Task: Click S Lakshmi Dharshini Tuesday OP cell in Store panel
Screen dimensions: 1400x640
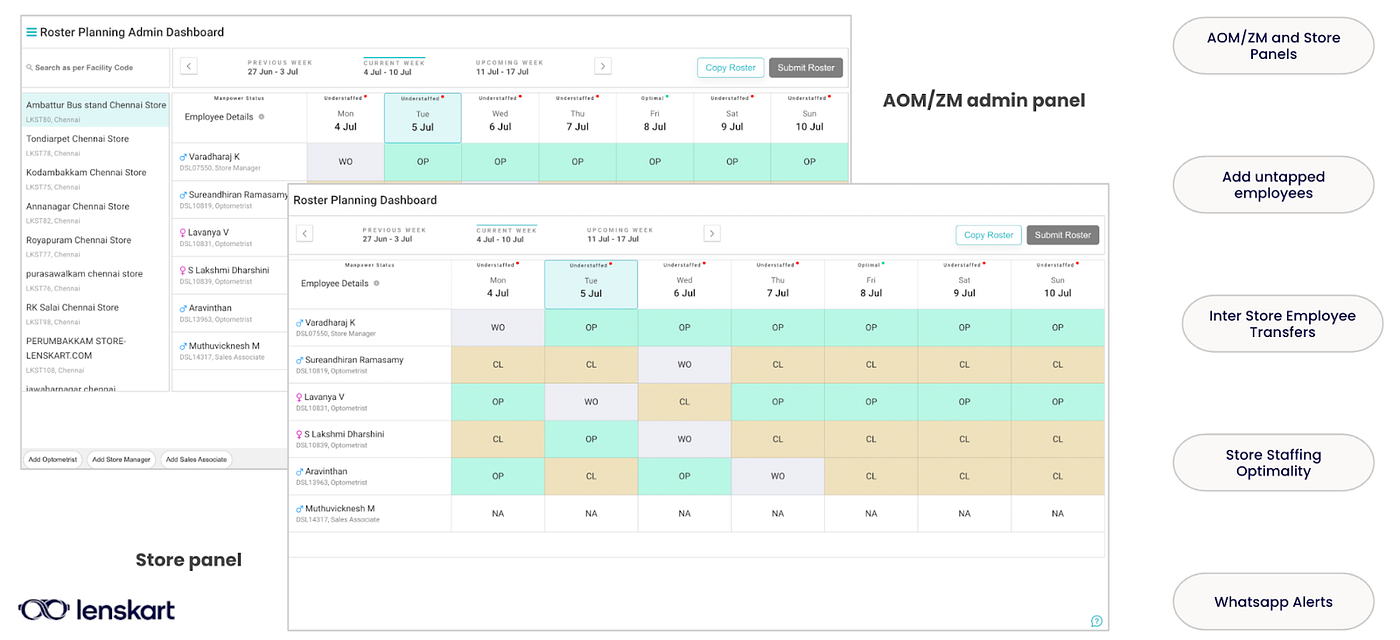Action: [x=591, y=439]
